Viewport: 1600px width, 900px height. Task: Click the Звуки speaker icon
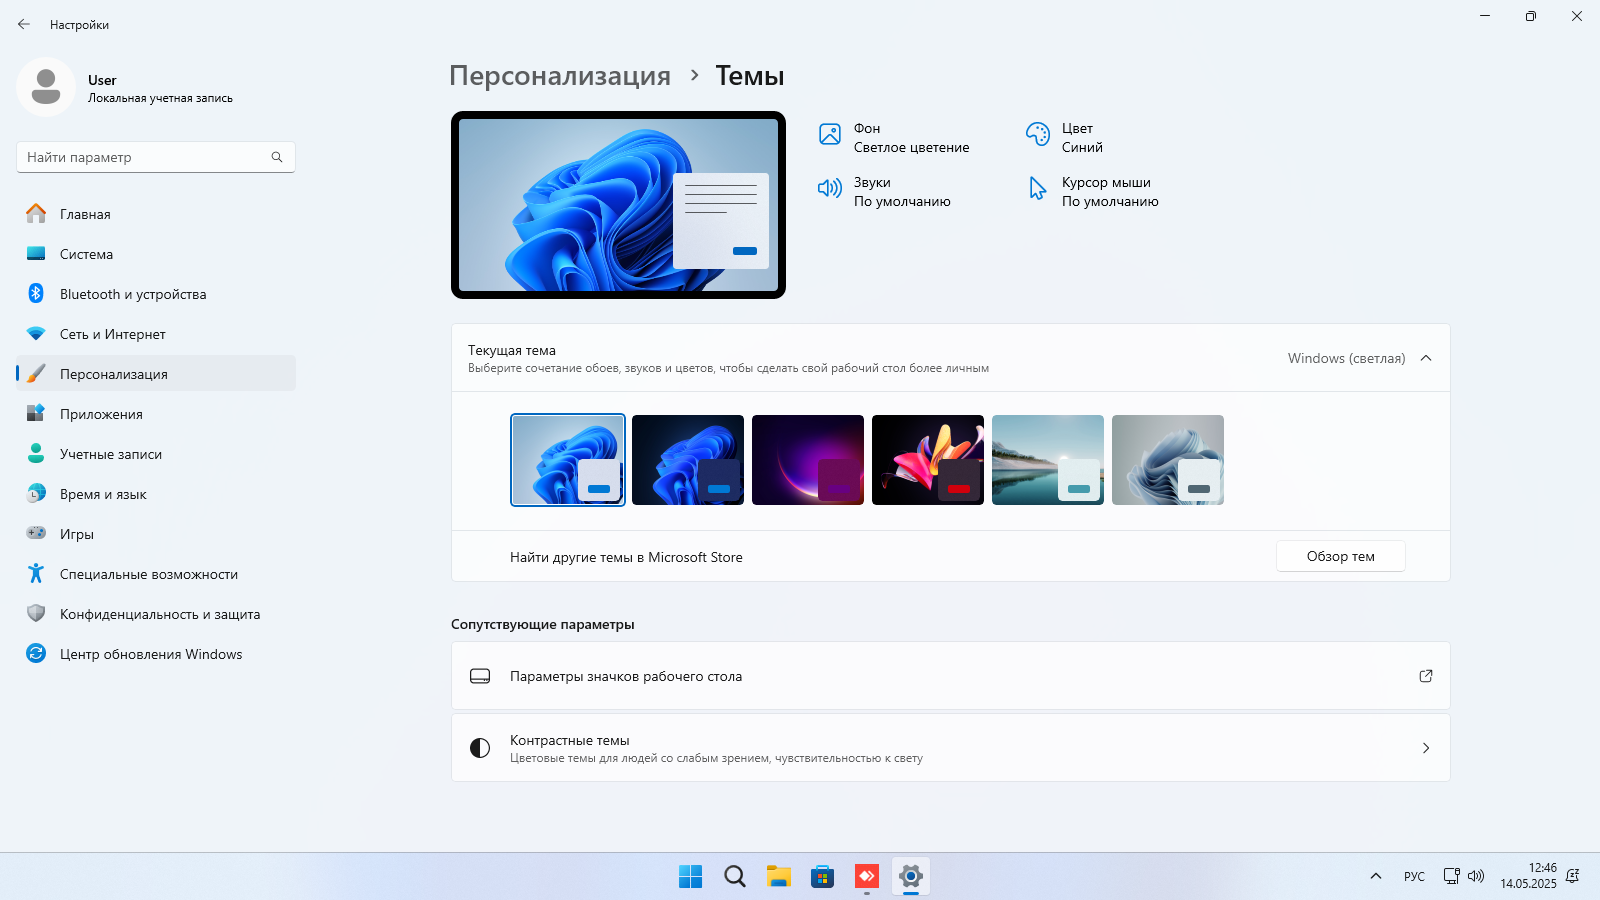(830, 188)
